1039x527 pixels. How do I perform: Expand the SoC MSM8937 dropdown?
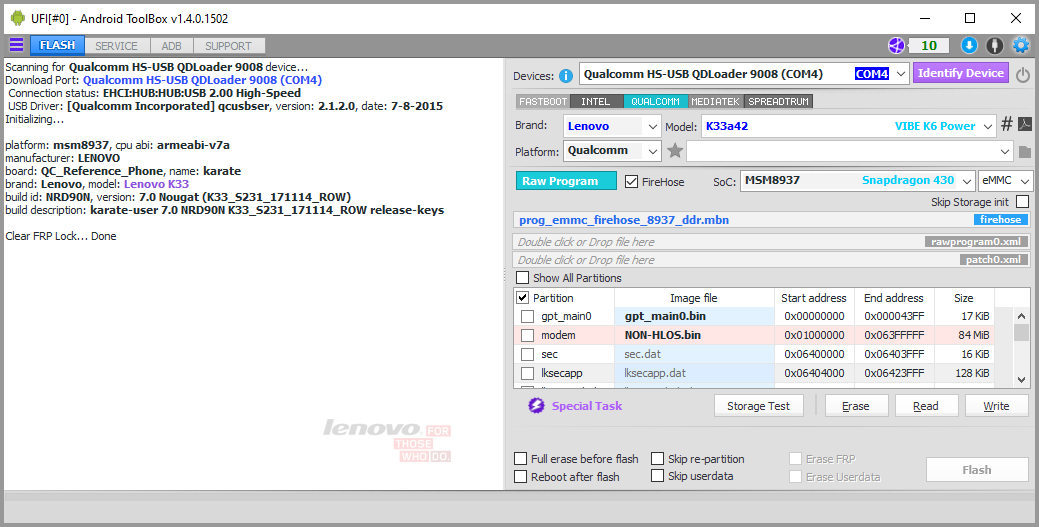tap(967, 180)
